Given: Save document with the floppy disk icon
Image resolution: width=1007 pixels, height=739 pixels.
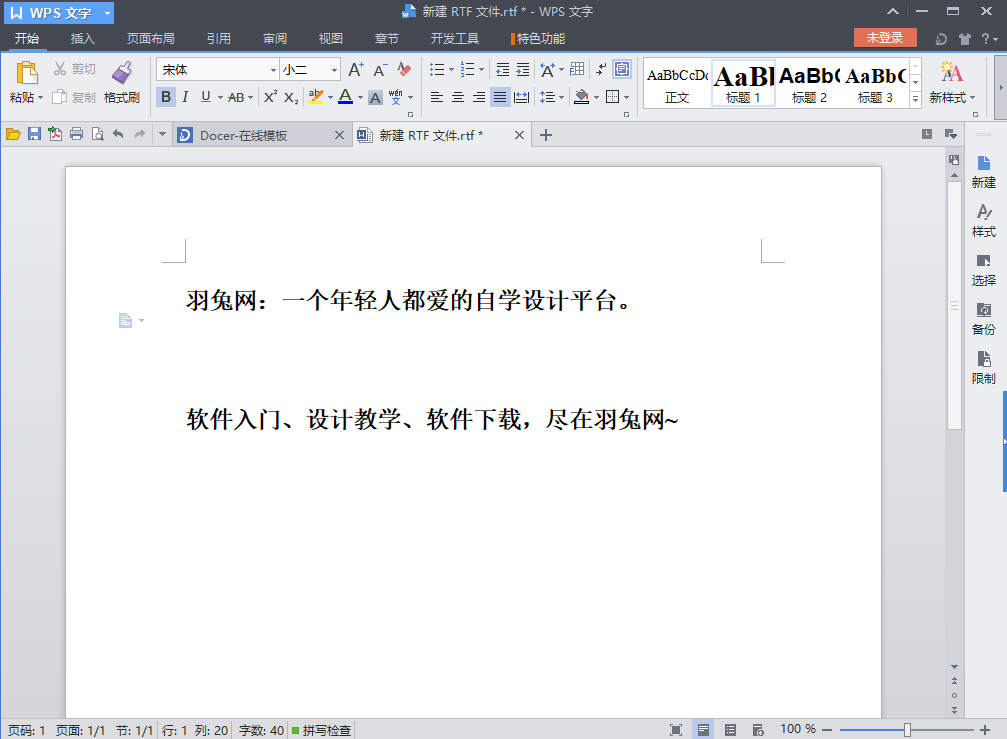Looking at the screenshot, I should pos(35,134).
